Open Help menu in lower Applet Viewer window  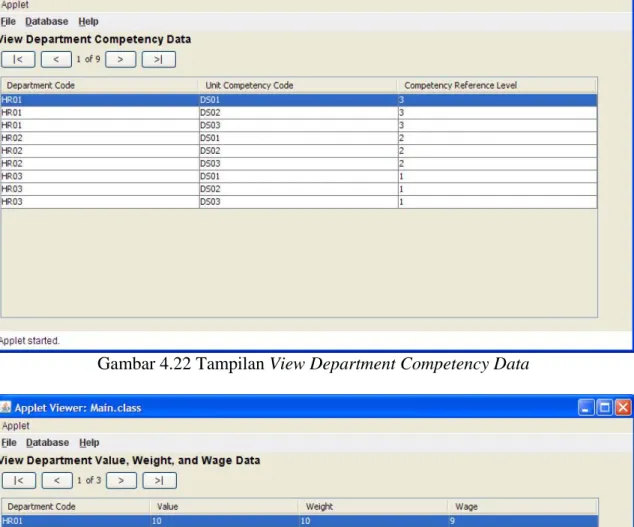click(x=89, y=443)
